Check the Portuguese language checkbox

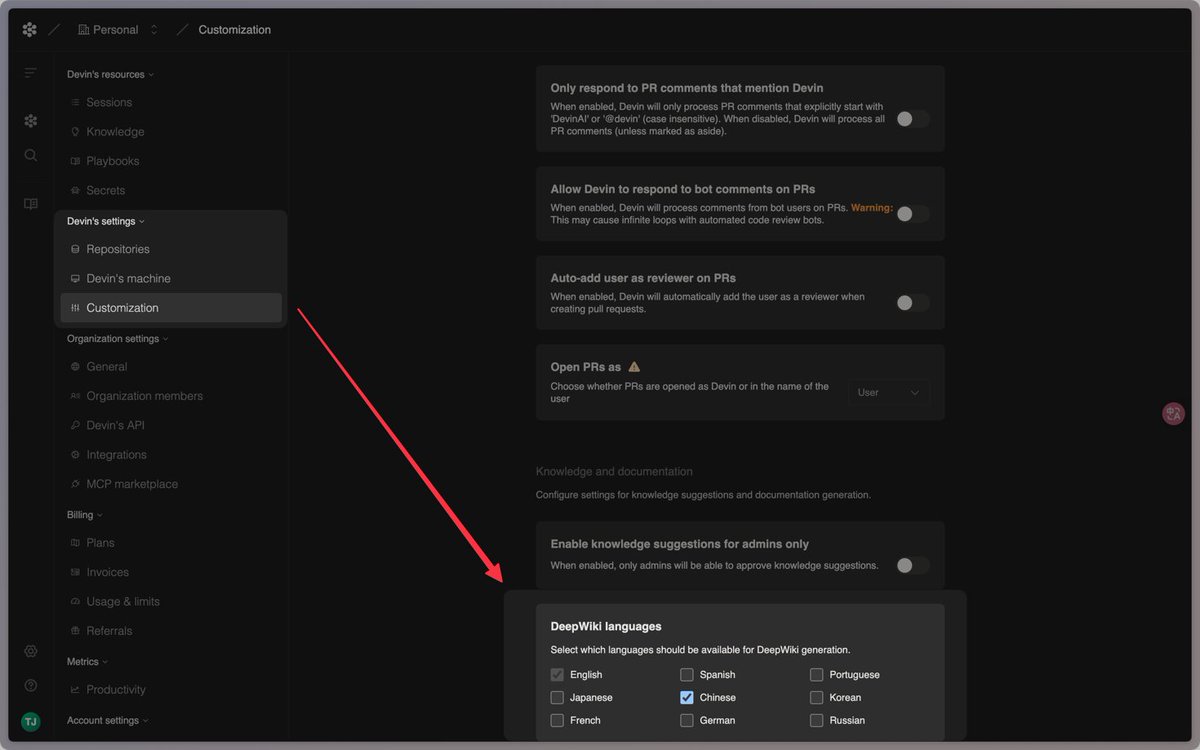(817, 675)
